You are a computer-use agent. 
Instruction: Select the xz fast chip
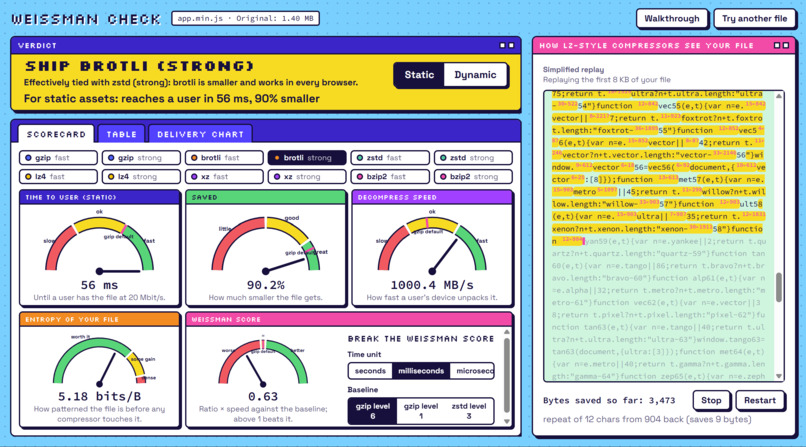(224, 176)
